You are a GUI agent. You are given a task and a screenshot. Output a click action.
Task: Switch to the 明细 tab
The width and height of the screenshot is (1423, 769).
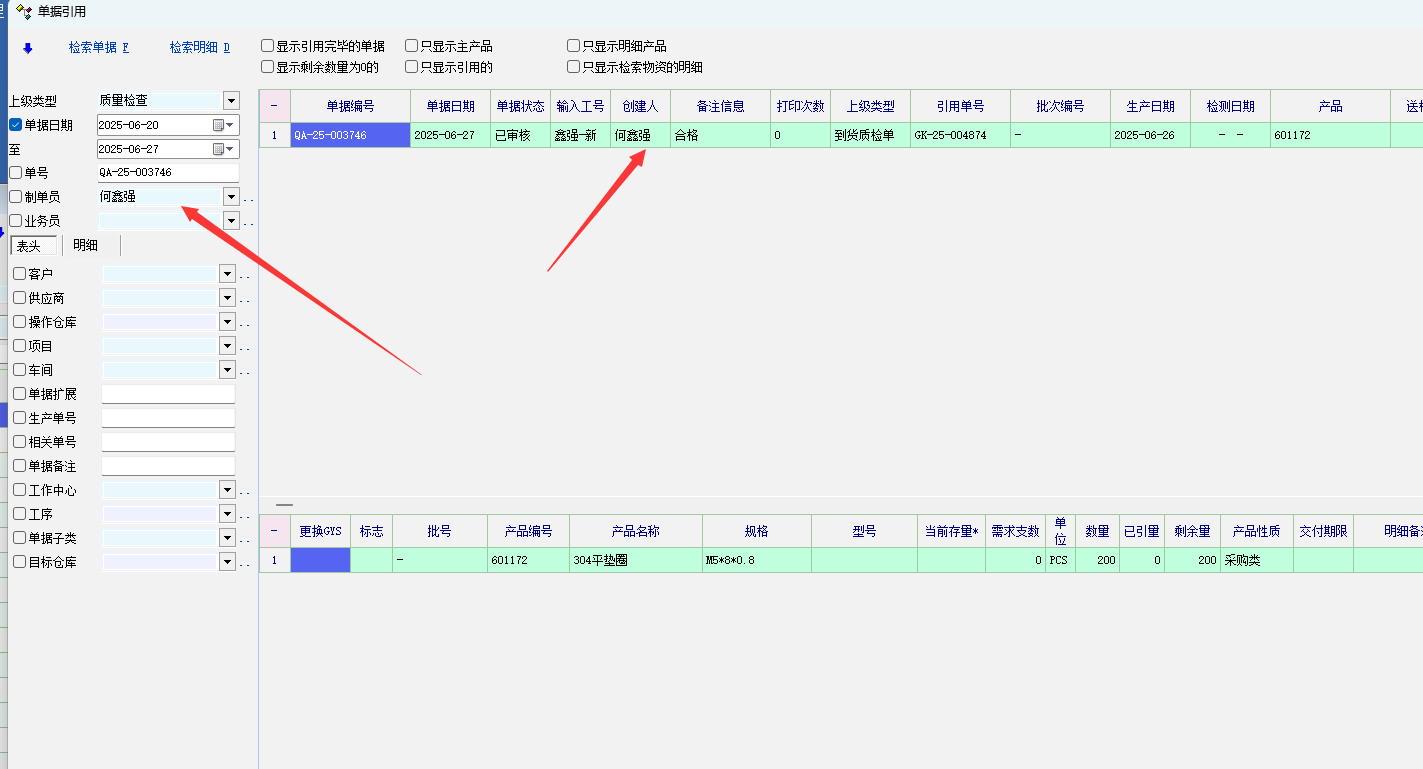pos(86,246)
